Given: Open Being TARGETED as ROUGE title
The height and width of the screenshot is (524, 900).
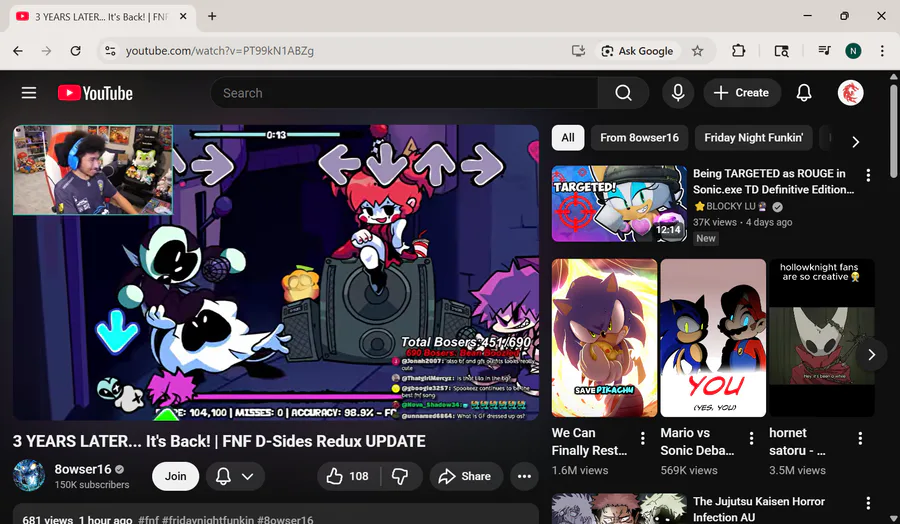Looking at the screenshot, I should click(773, 181).
